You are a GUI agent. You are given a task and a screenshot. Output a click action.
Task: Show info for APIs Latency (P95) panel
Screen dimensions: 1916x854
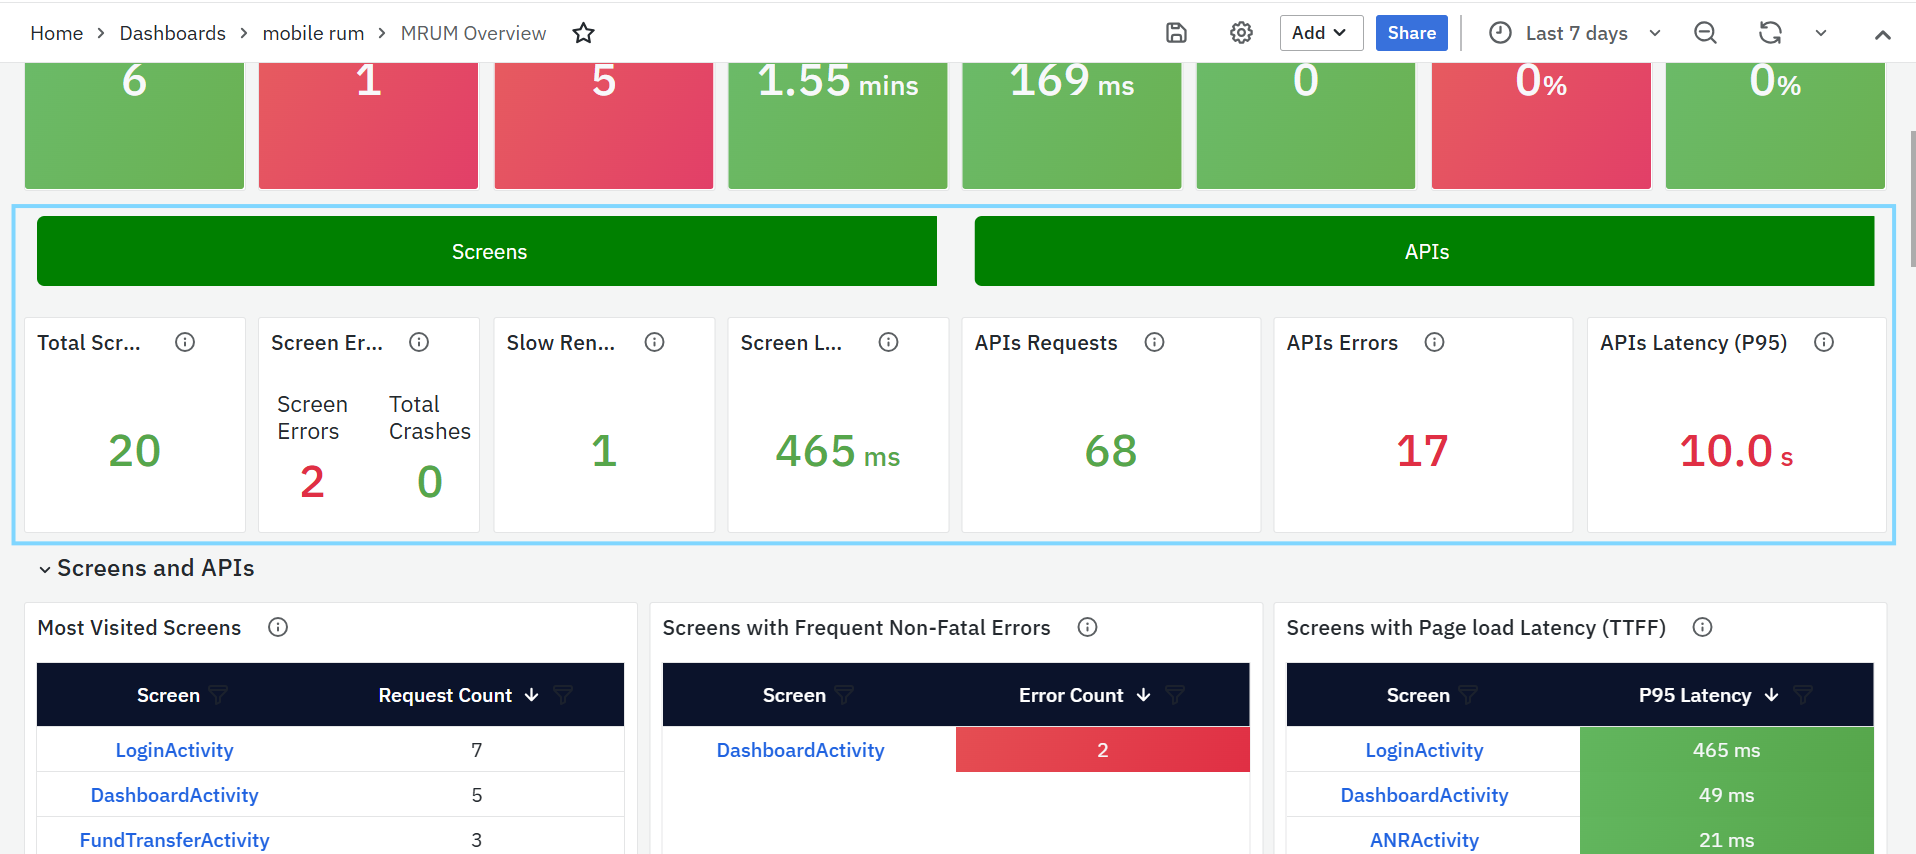(1824, 342)
